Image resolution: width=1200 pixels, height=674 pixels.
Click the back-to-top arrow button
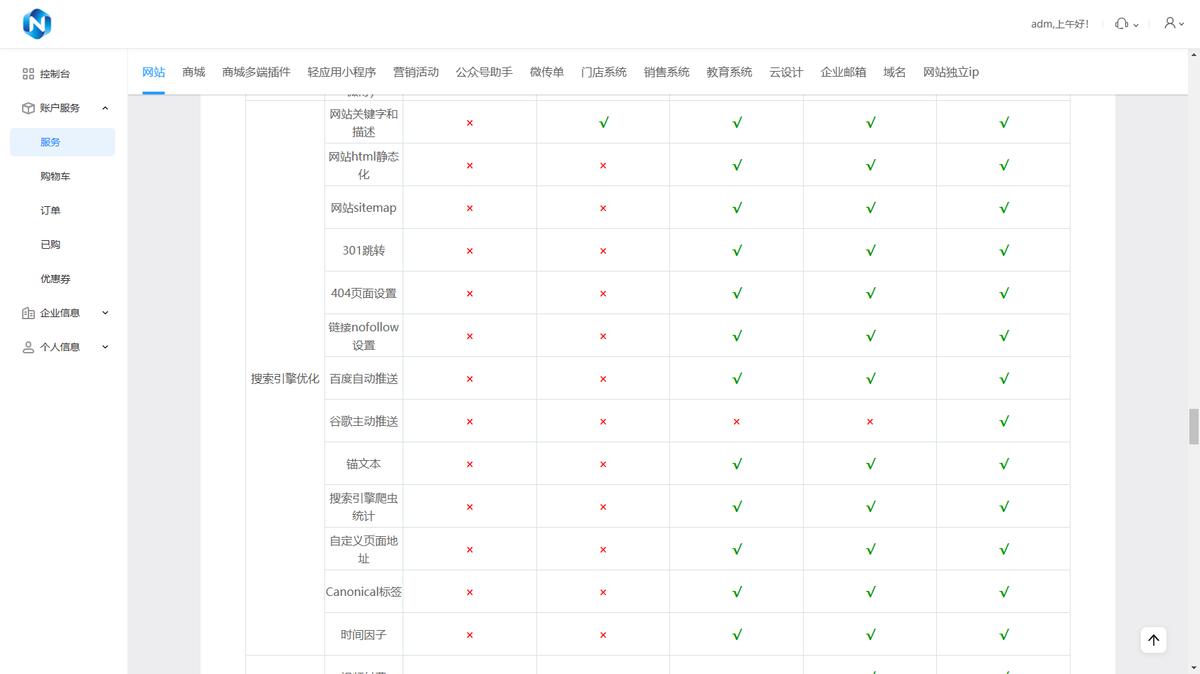(x=1153, y=639)
